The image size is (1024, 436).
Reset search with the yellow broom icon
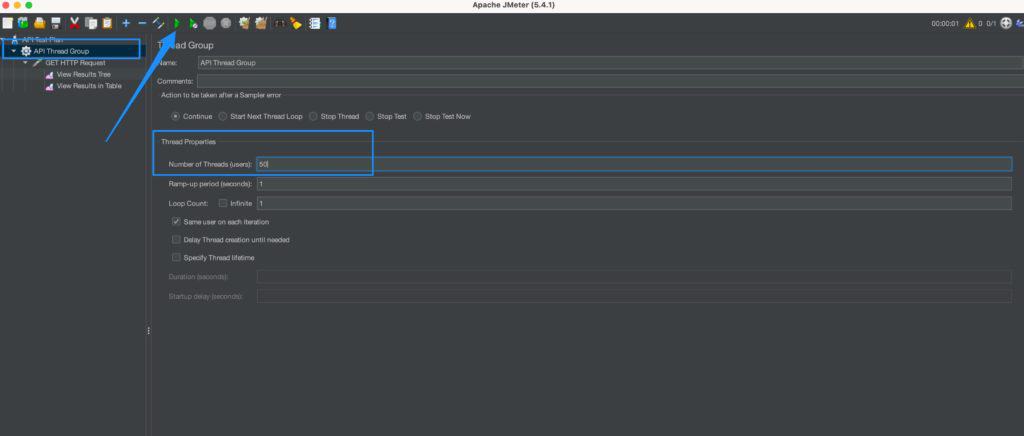click(296, 23)
